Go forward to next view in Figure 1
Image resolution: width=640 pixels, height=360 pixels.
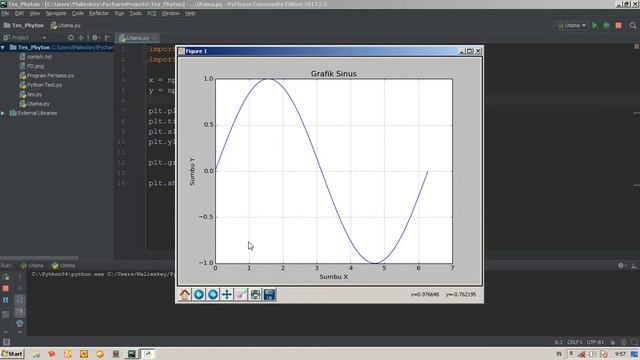click(x=213, y=295)
